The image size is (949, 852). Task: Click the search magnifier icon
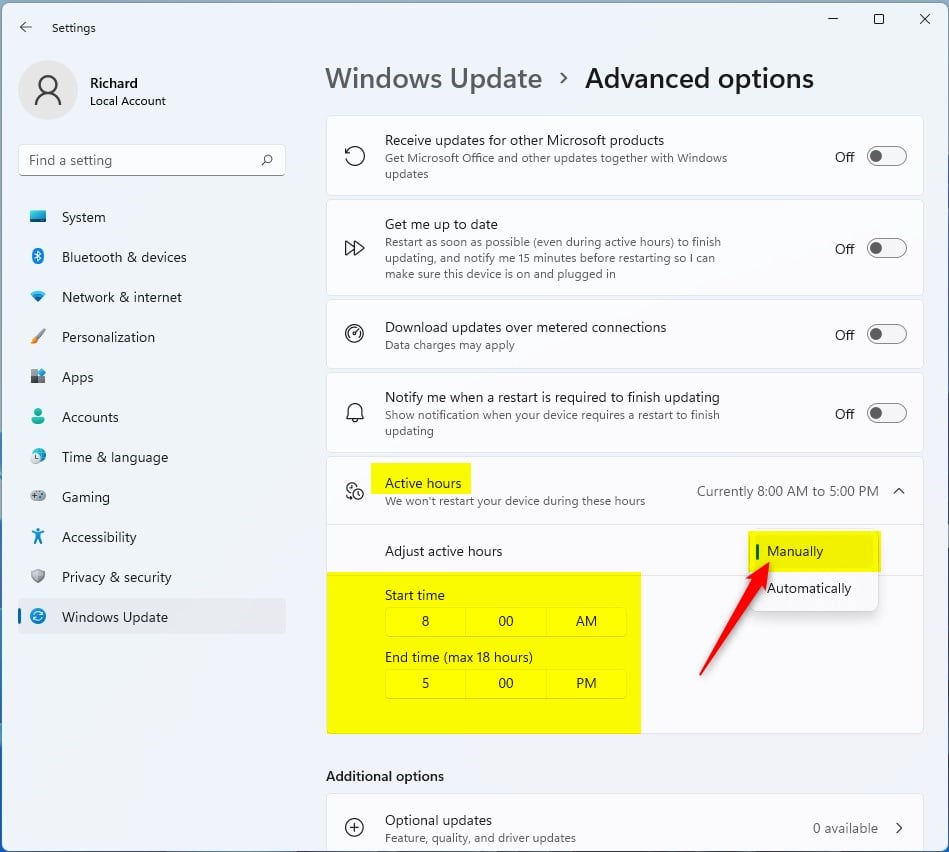(x=267, y=160)
